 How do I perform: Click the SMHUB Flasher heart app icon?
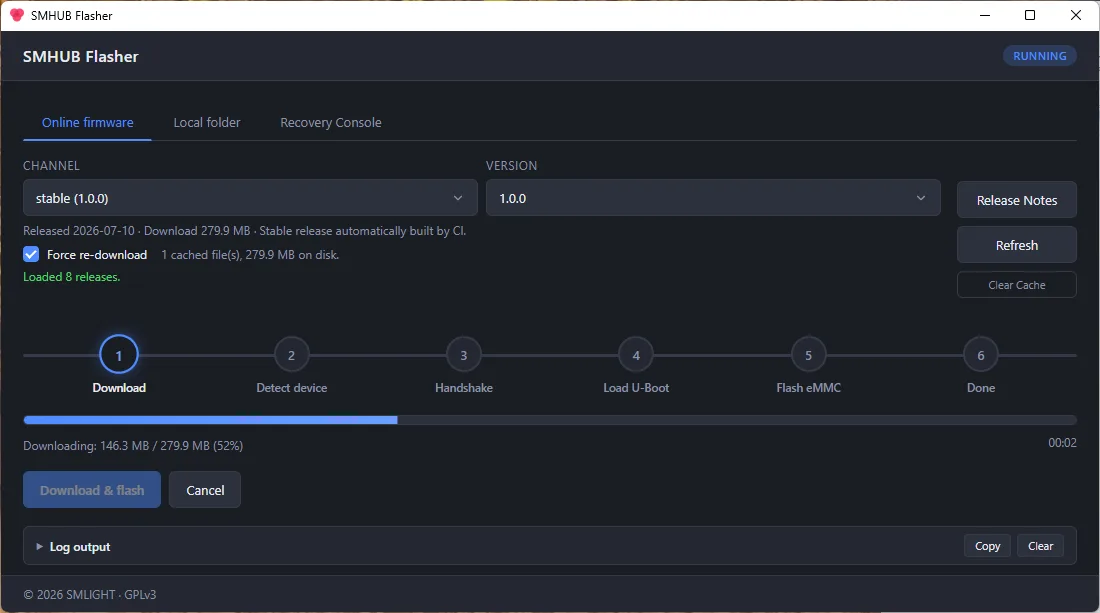(x=17, y=15)
